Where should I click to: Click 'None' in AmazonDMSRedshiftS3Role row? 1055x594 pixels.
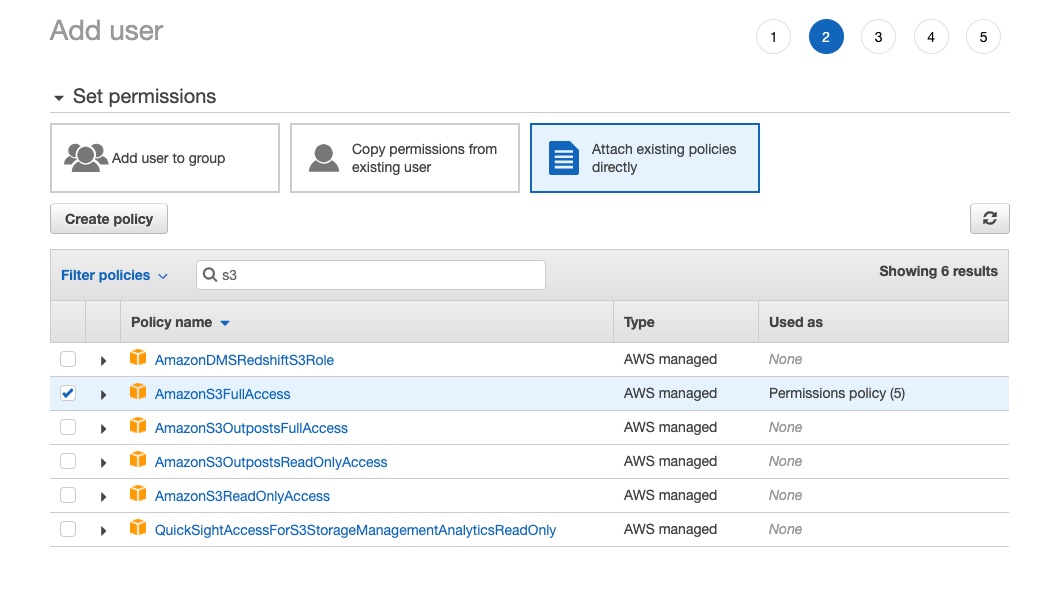click(x=785, y=359)
